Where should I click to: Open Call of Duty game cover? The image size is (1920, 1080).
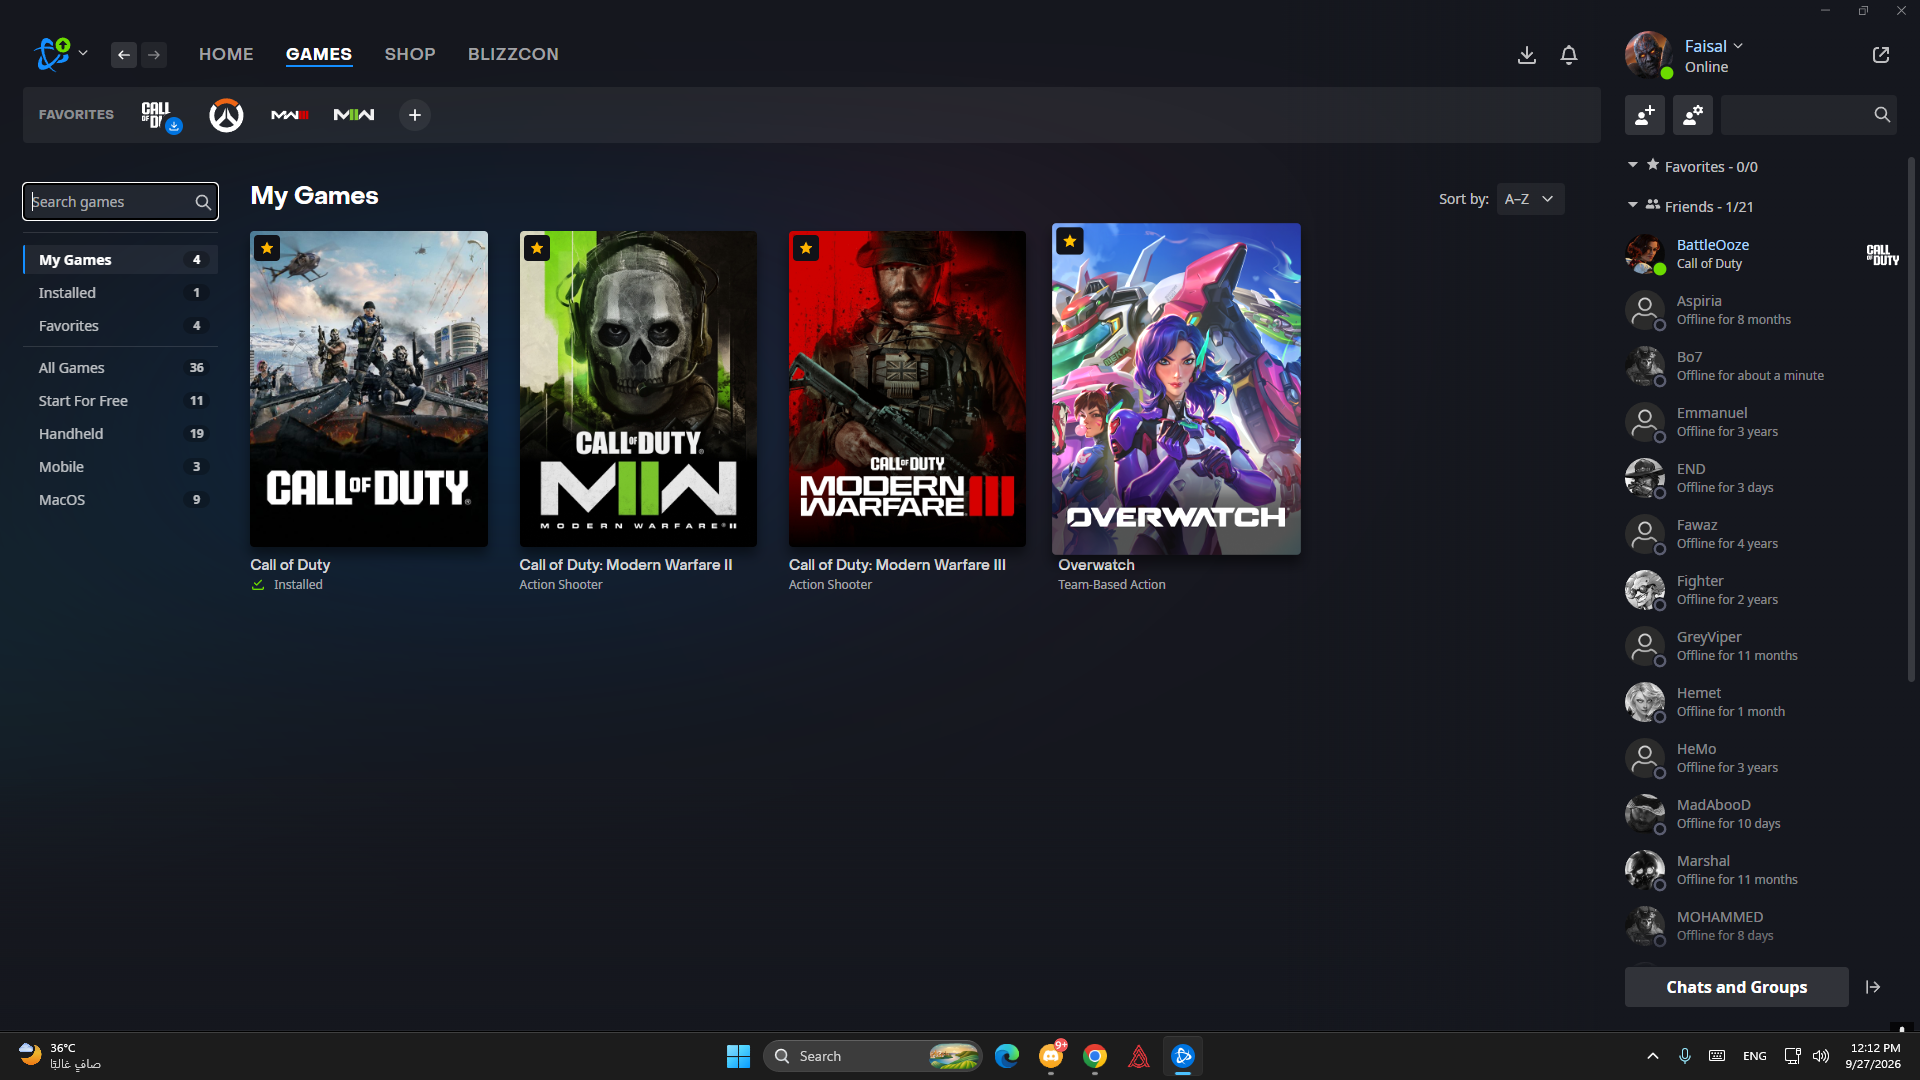(369, 389)
